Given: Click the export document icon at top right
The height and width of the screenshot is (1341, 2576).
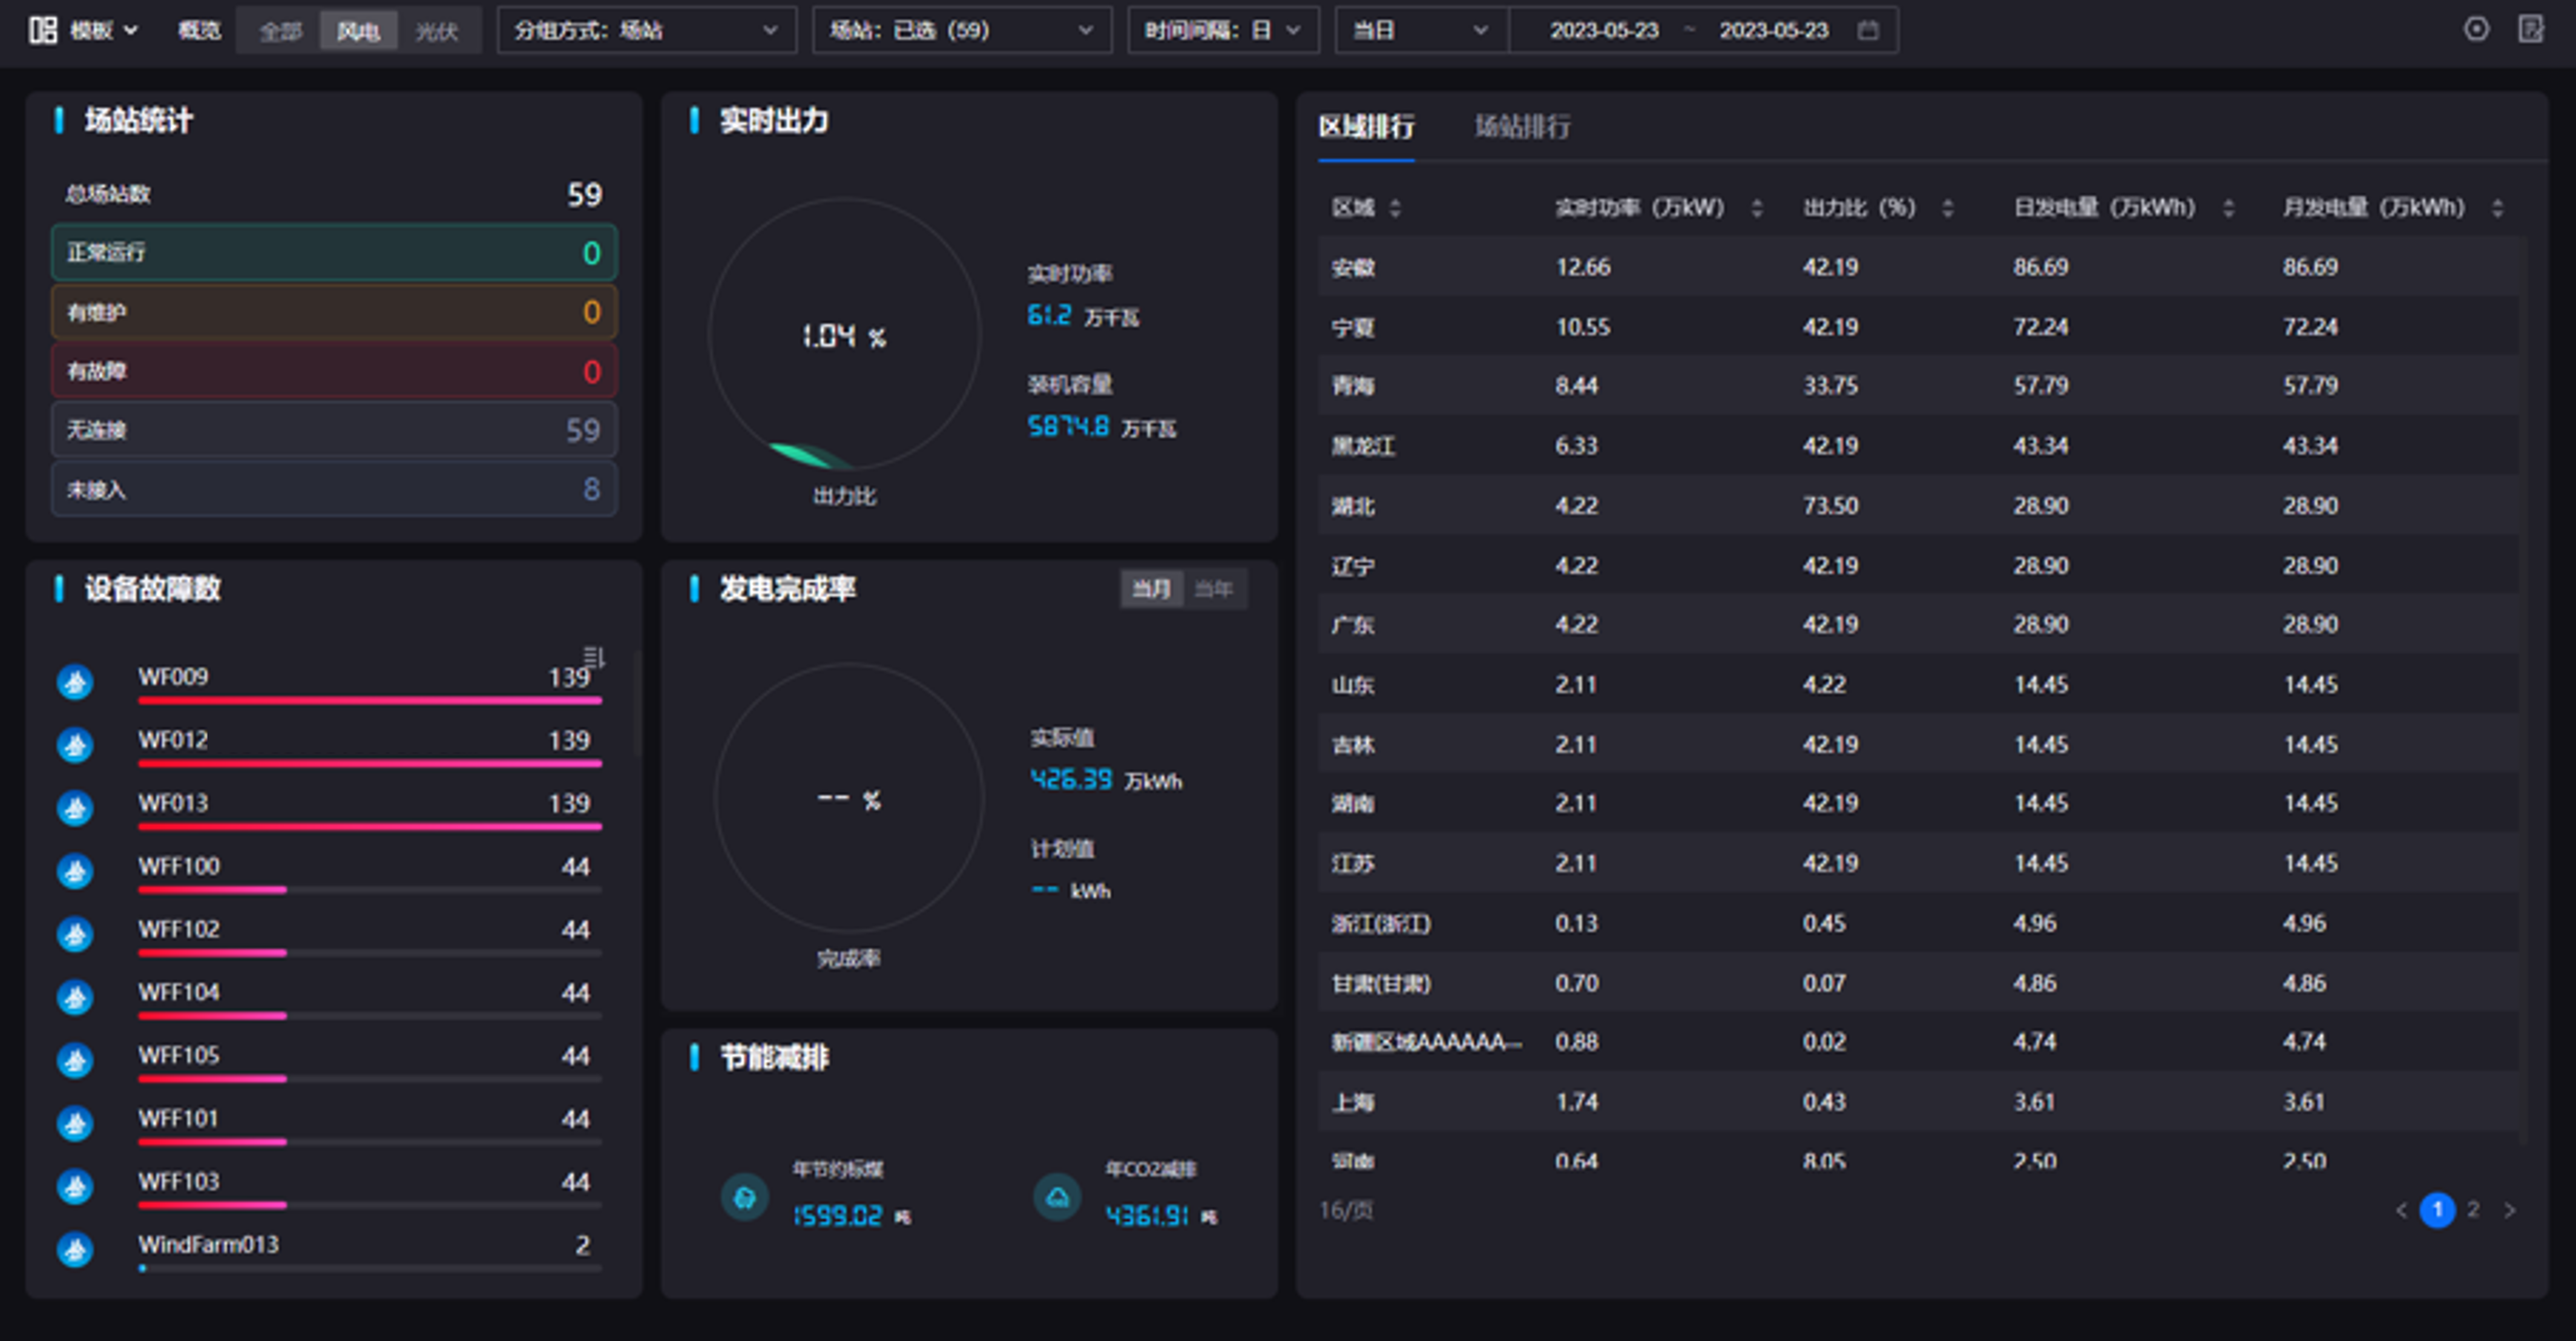Looking at the screenshot, I should click(2530, 29).
